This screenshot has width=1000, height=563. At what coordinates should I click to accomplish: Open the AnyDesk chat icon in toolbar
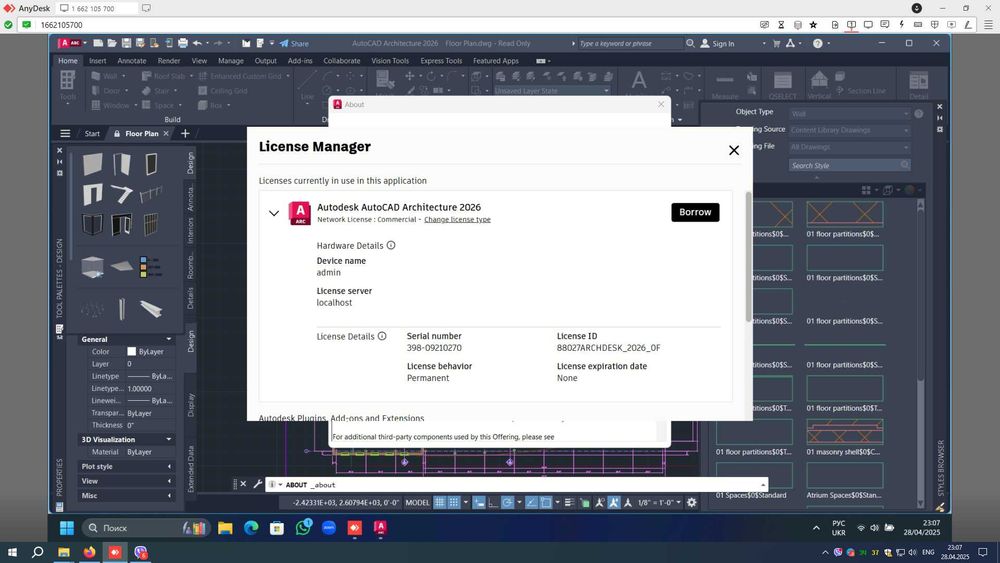(885, 25)
